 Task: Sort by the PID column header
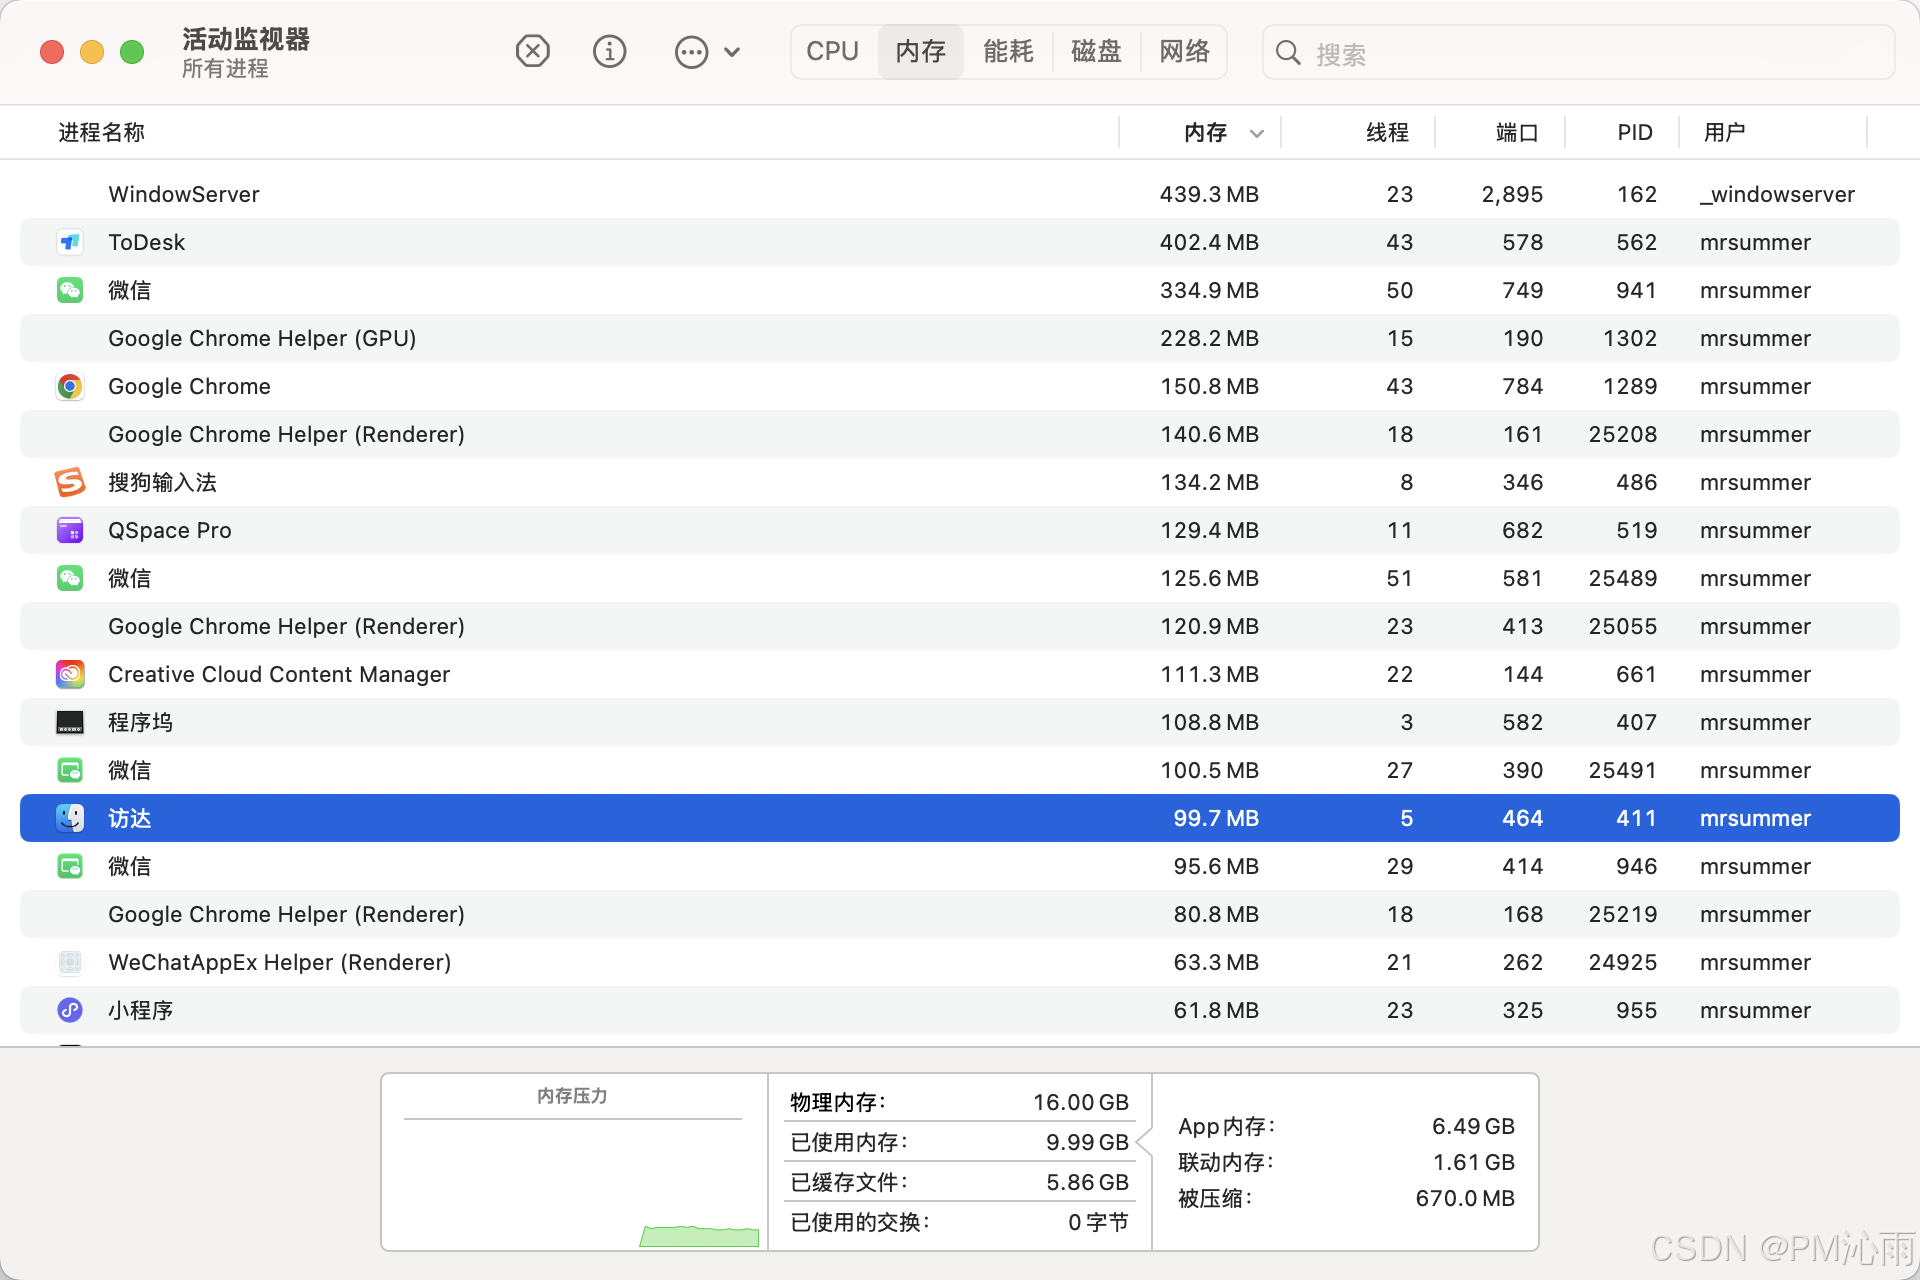tap(1634, 132)
